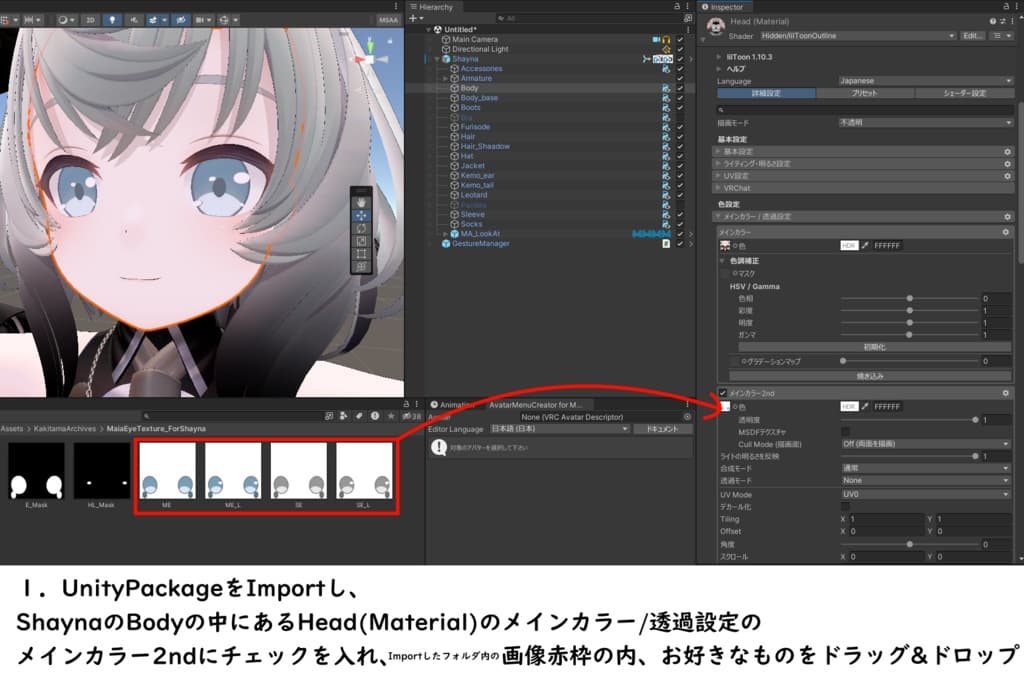Click the help icon on Head (Material)

tap(991, 21)
